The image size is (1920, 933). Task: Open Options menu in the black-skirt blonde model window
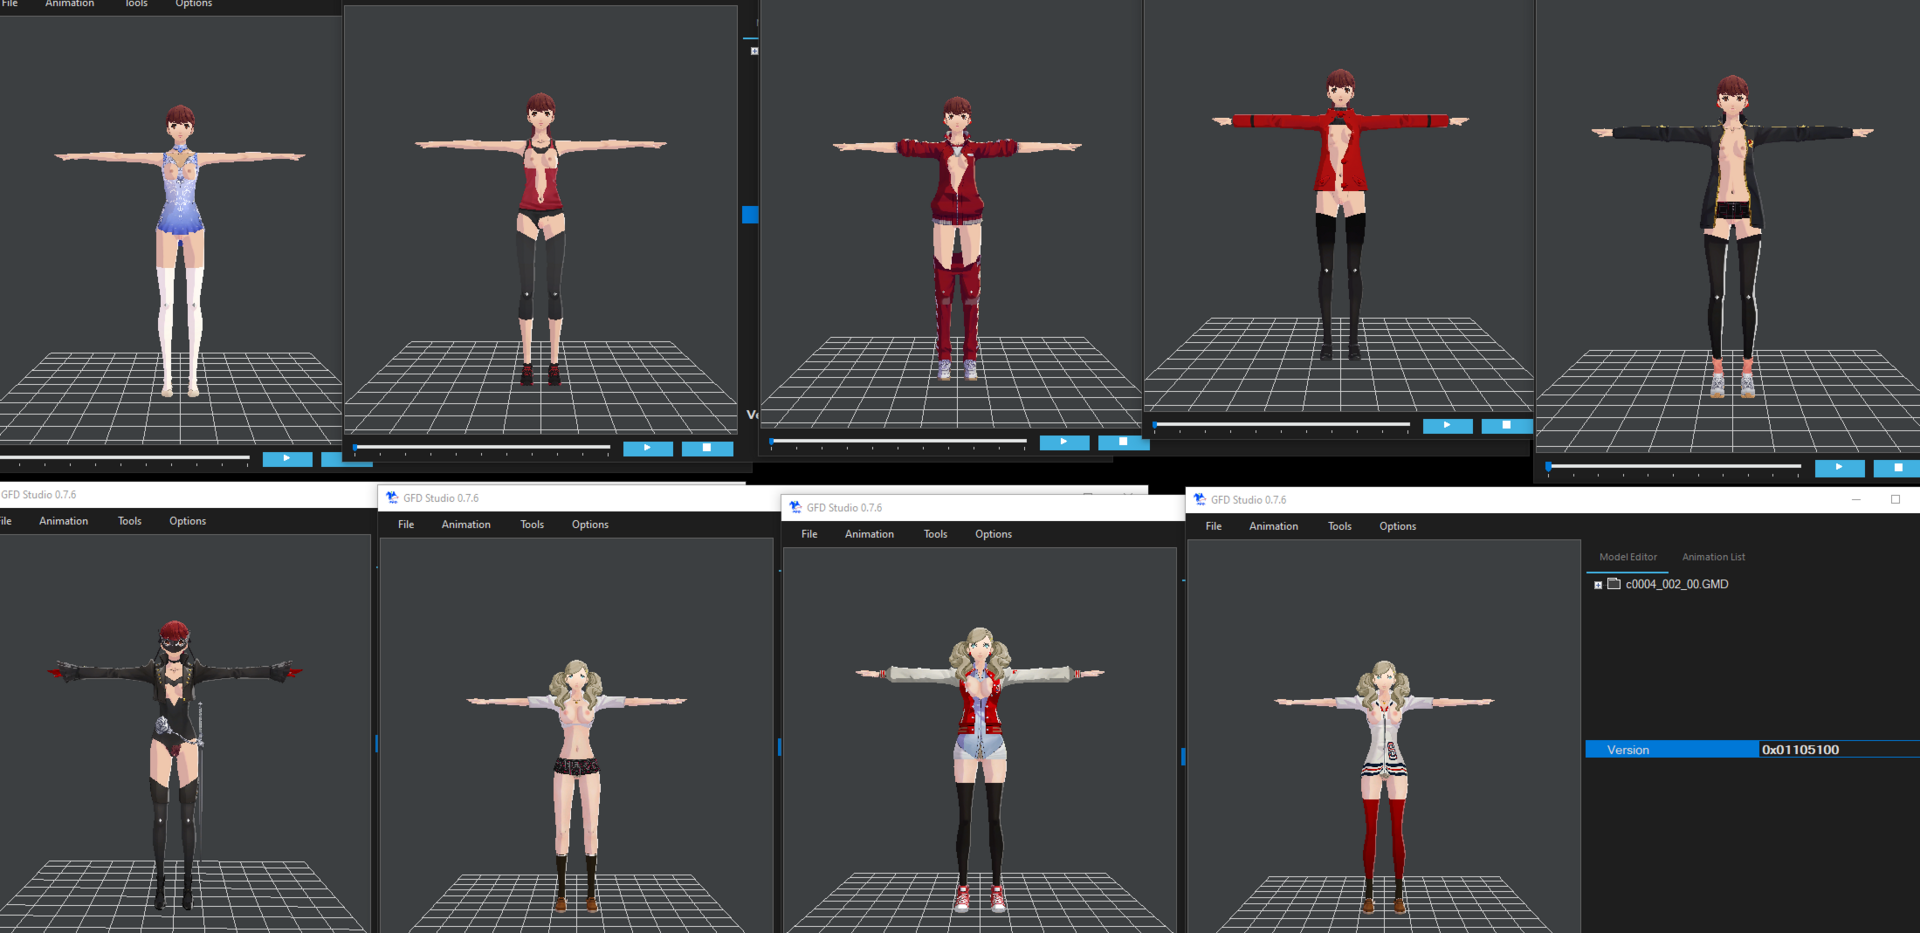[x=590, y=524]
